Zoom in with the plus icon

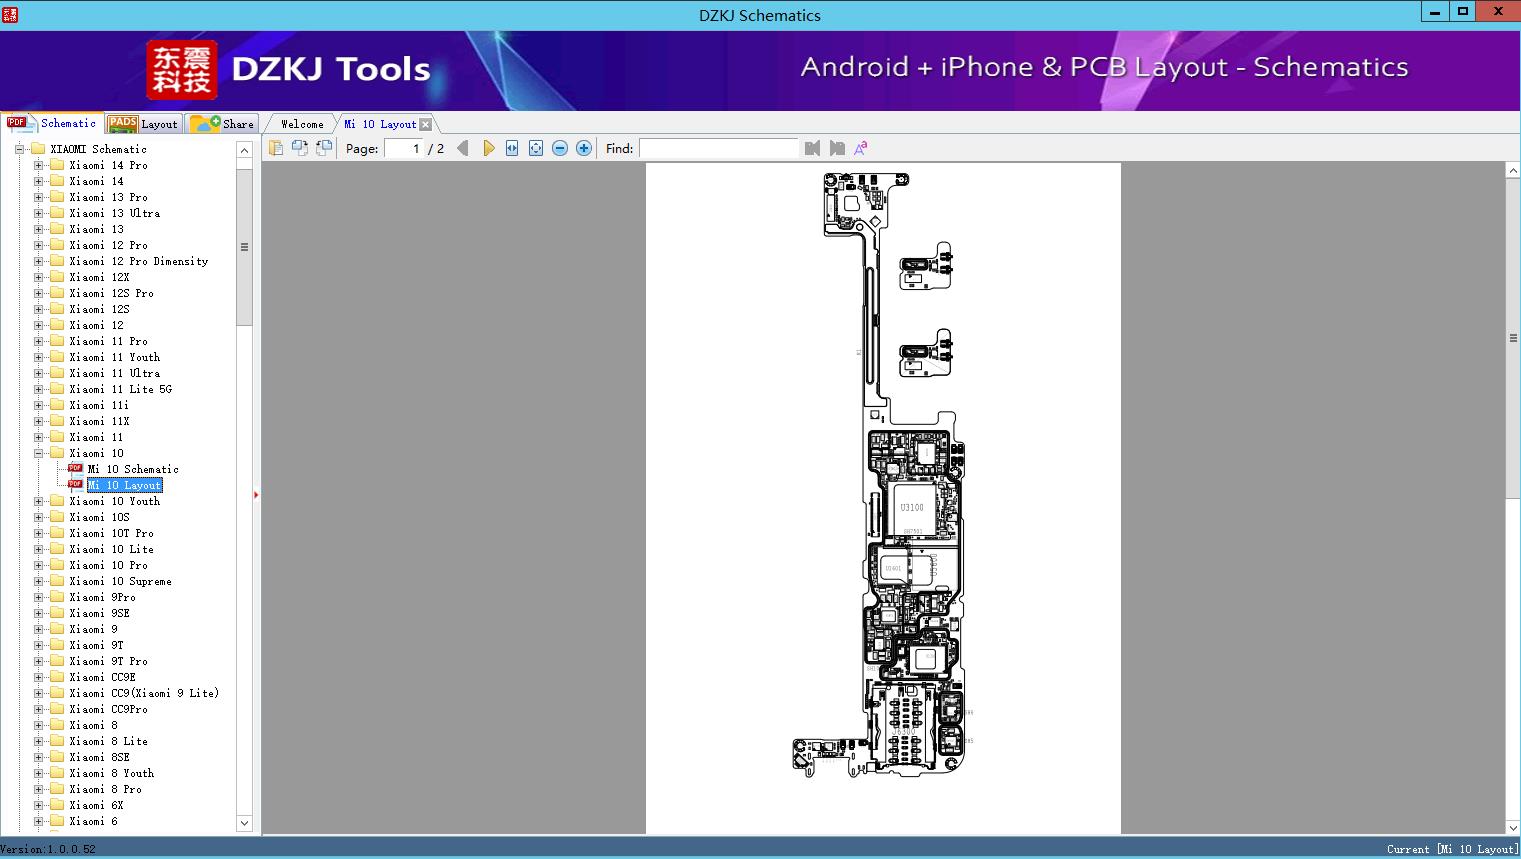pos(584,148)
